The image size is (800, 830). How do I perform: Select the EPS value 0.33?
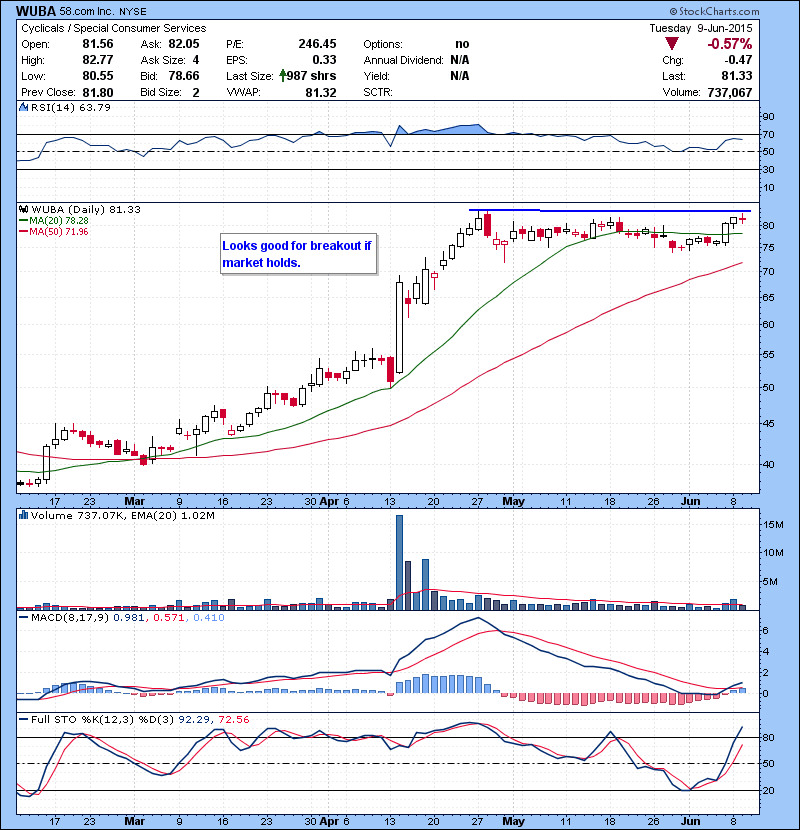click(x=324, y=60)
